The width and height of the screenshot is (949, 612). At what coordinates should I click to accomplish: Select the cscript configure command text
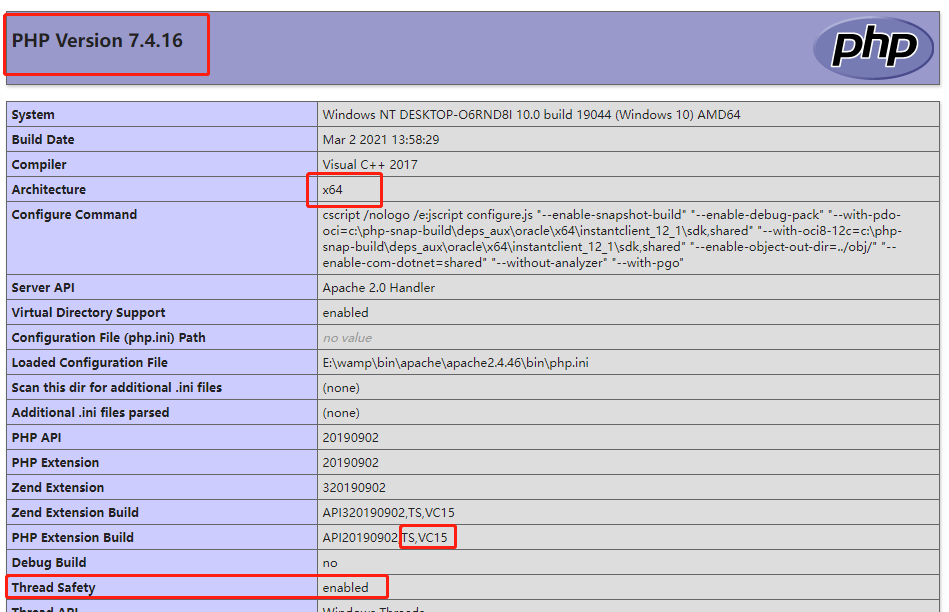point(612,239)
